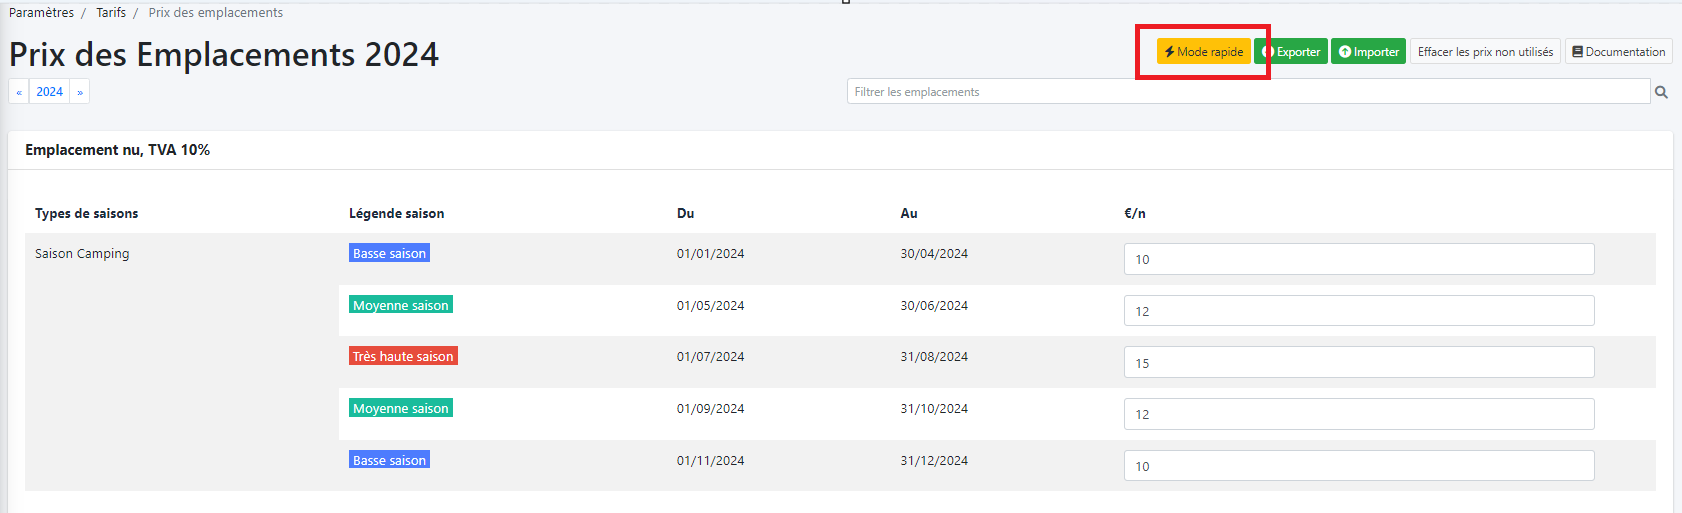This screenshot has width=1682, height=513.
Task: Edit price for Très haute saison
Action: tap(1358, 363)
